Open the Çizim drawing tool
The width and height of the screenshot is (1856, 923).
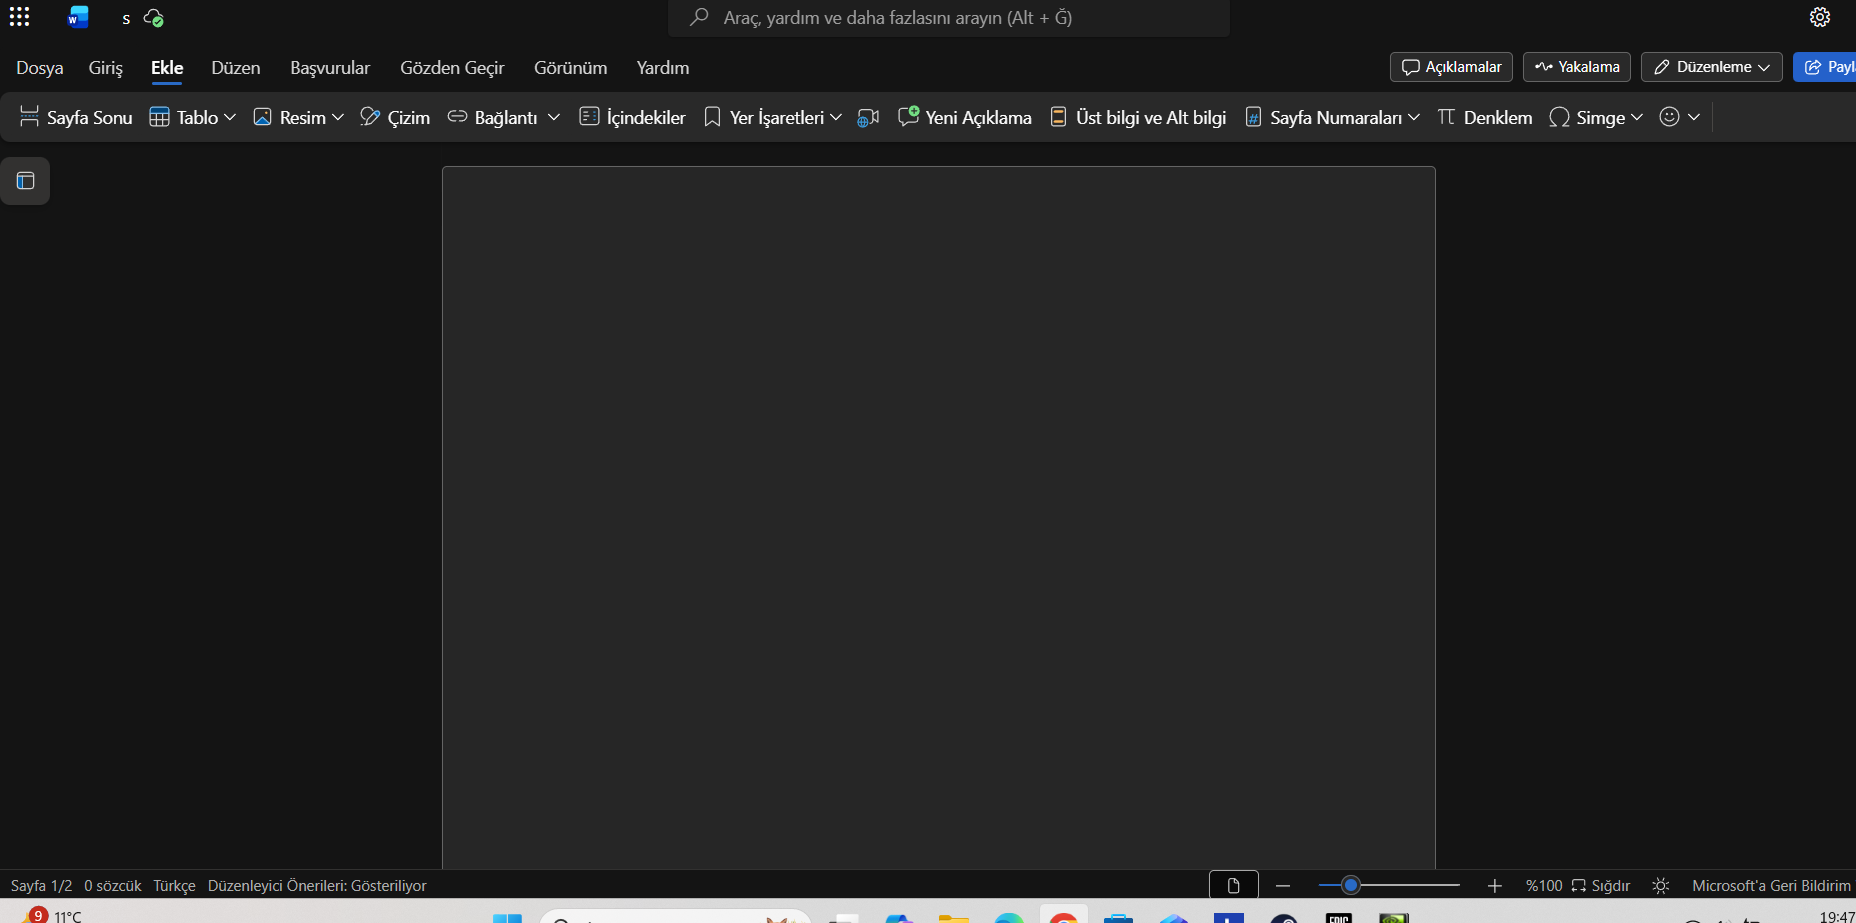click(395, 117)
